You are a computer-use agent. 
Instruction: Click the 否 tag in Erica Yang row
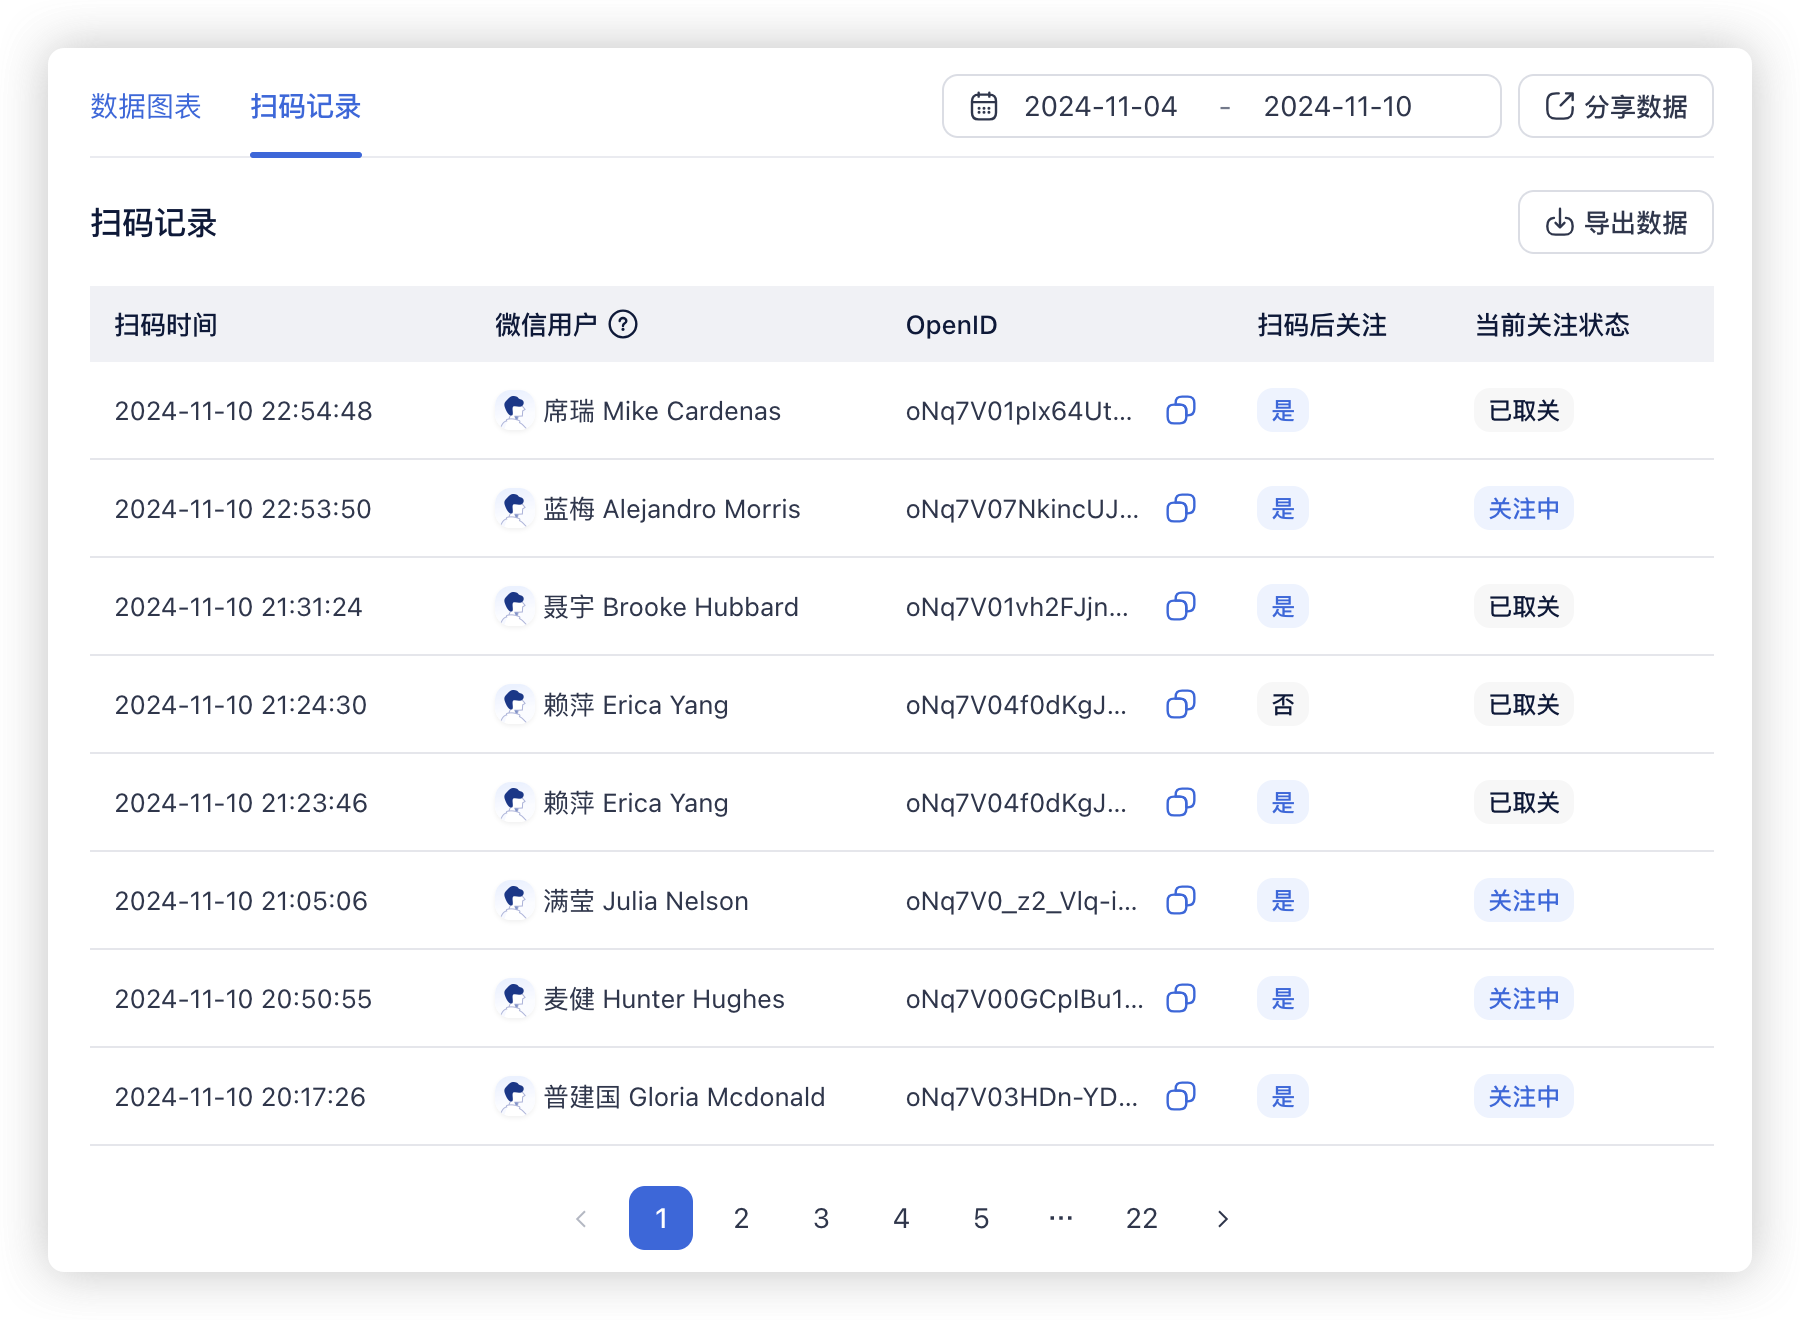point(1283,704)
